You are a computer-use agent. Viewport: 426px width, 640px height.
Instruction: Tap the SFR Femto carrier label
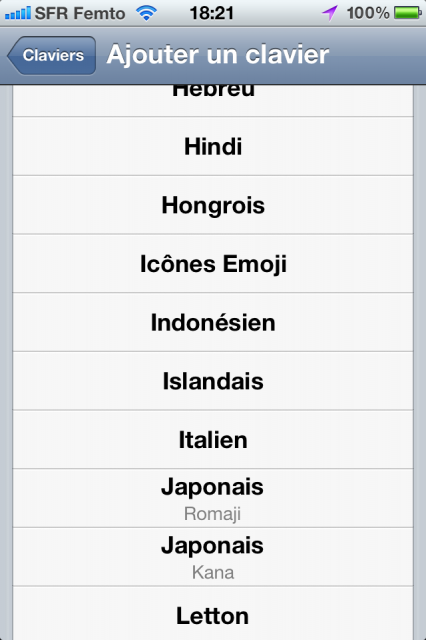click(80, 13)
